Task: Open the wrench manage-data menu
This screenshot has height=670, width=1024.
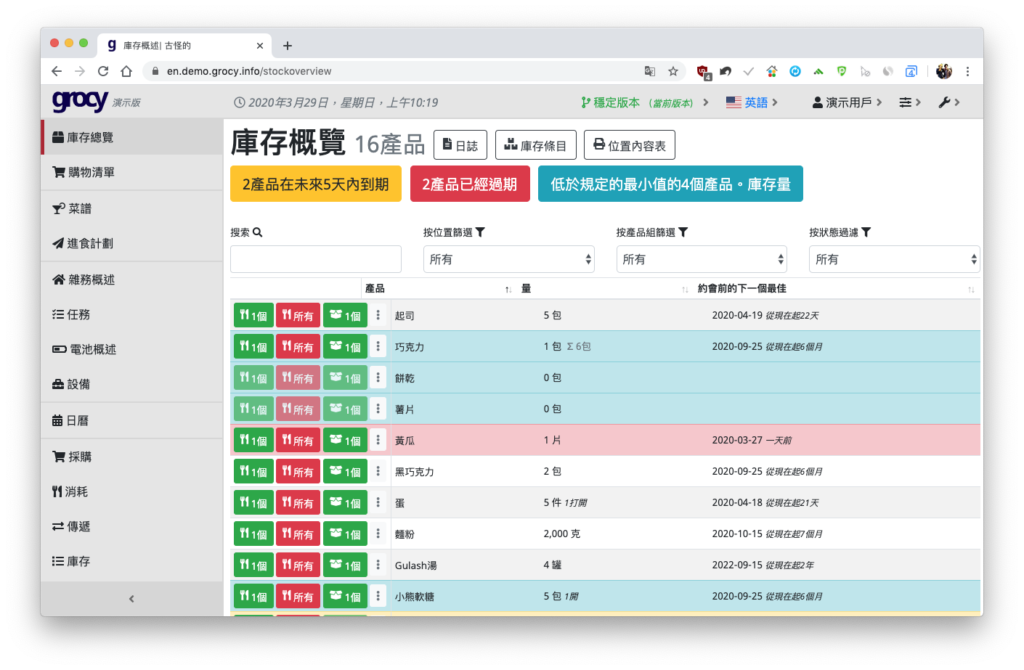Action: [x=949, y=103]
